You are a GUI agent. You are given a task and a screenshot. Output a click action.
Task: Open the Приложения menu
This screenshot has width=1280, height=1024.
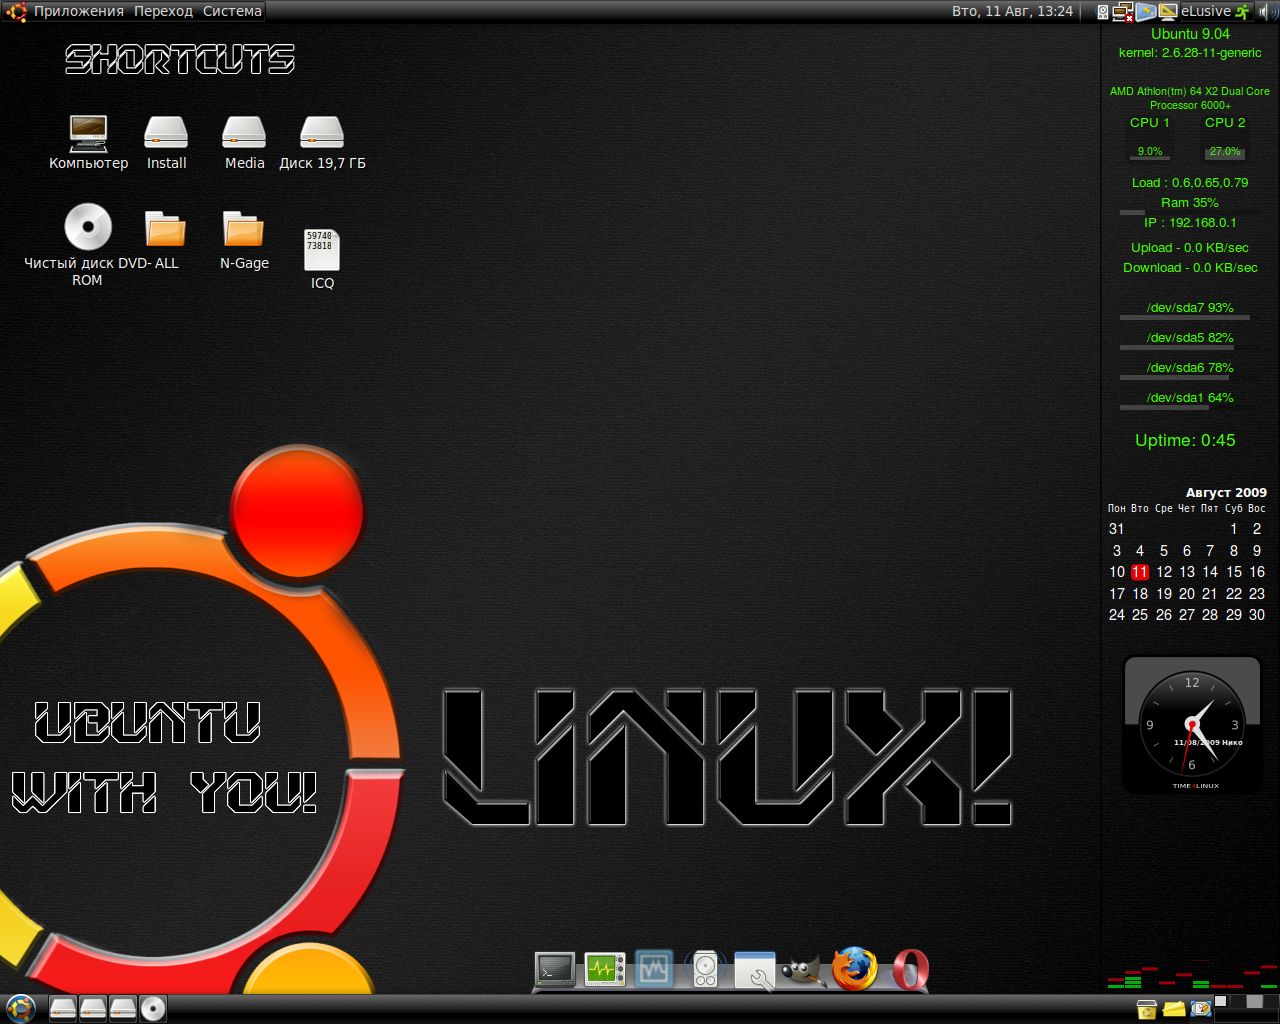click(79, 11)
